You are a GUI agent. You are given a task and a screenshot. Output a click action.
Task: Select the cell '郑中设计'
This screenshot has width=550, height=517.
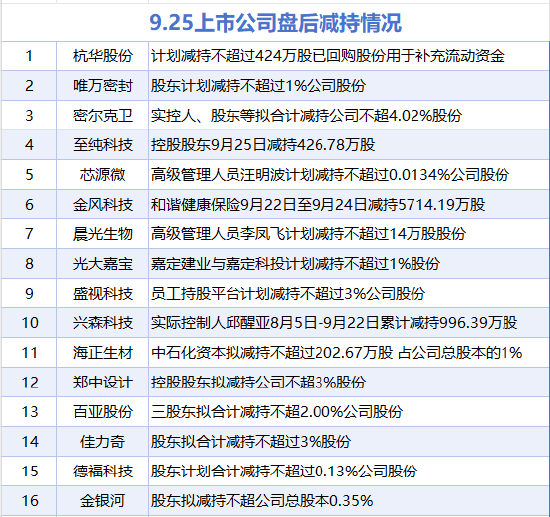(x=102, y=382)
